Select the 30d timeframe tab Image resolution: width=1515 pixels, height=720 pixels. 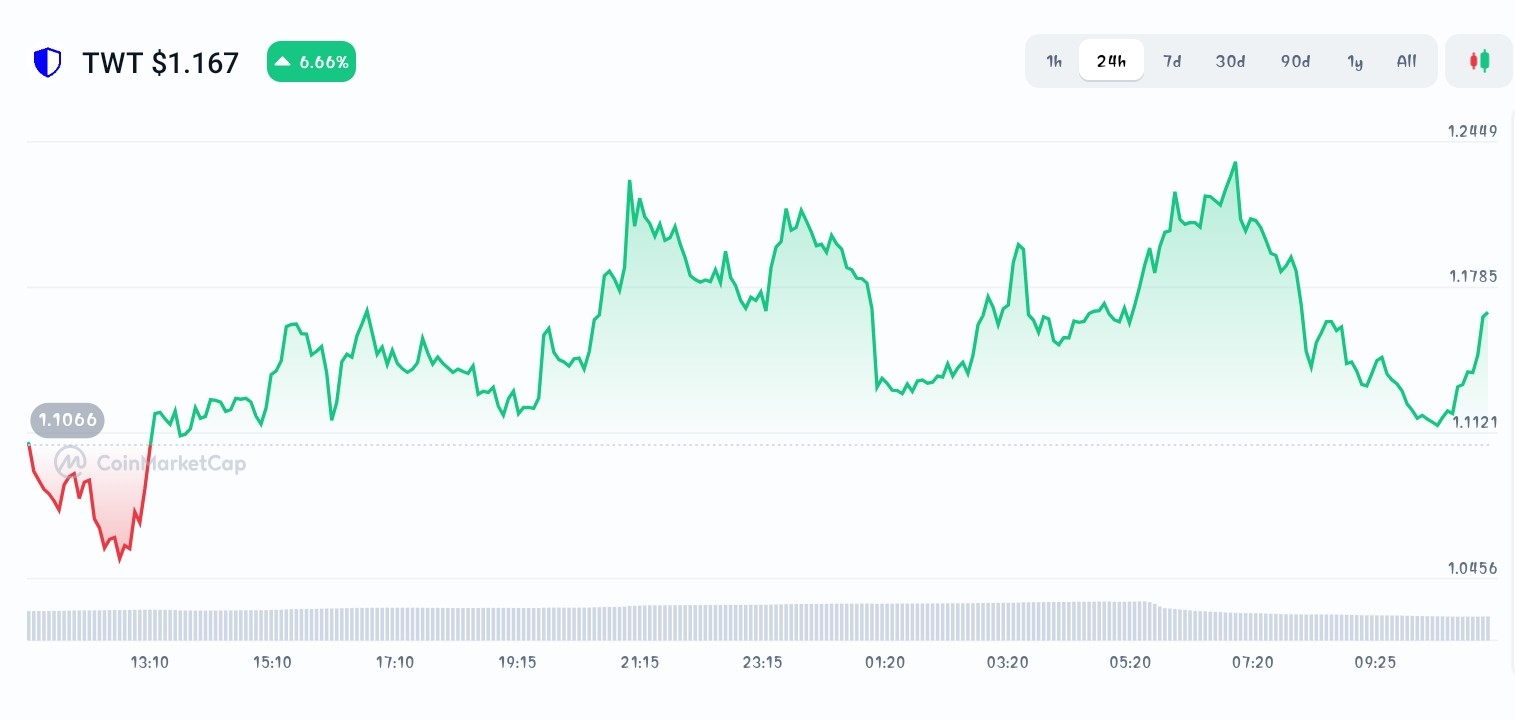1231,61
